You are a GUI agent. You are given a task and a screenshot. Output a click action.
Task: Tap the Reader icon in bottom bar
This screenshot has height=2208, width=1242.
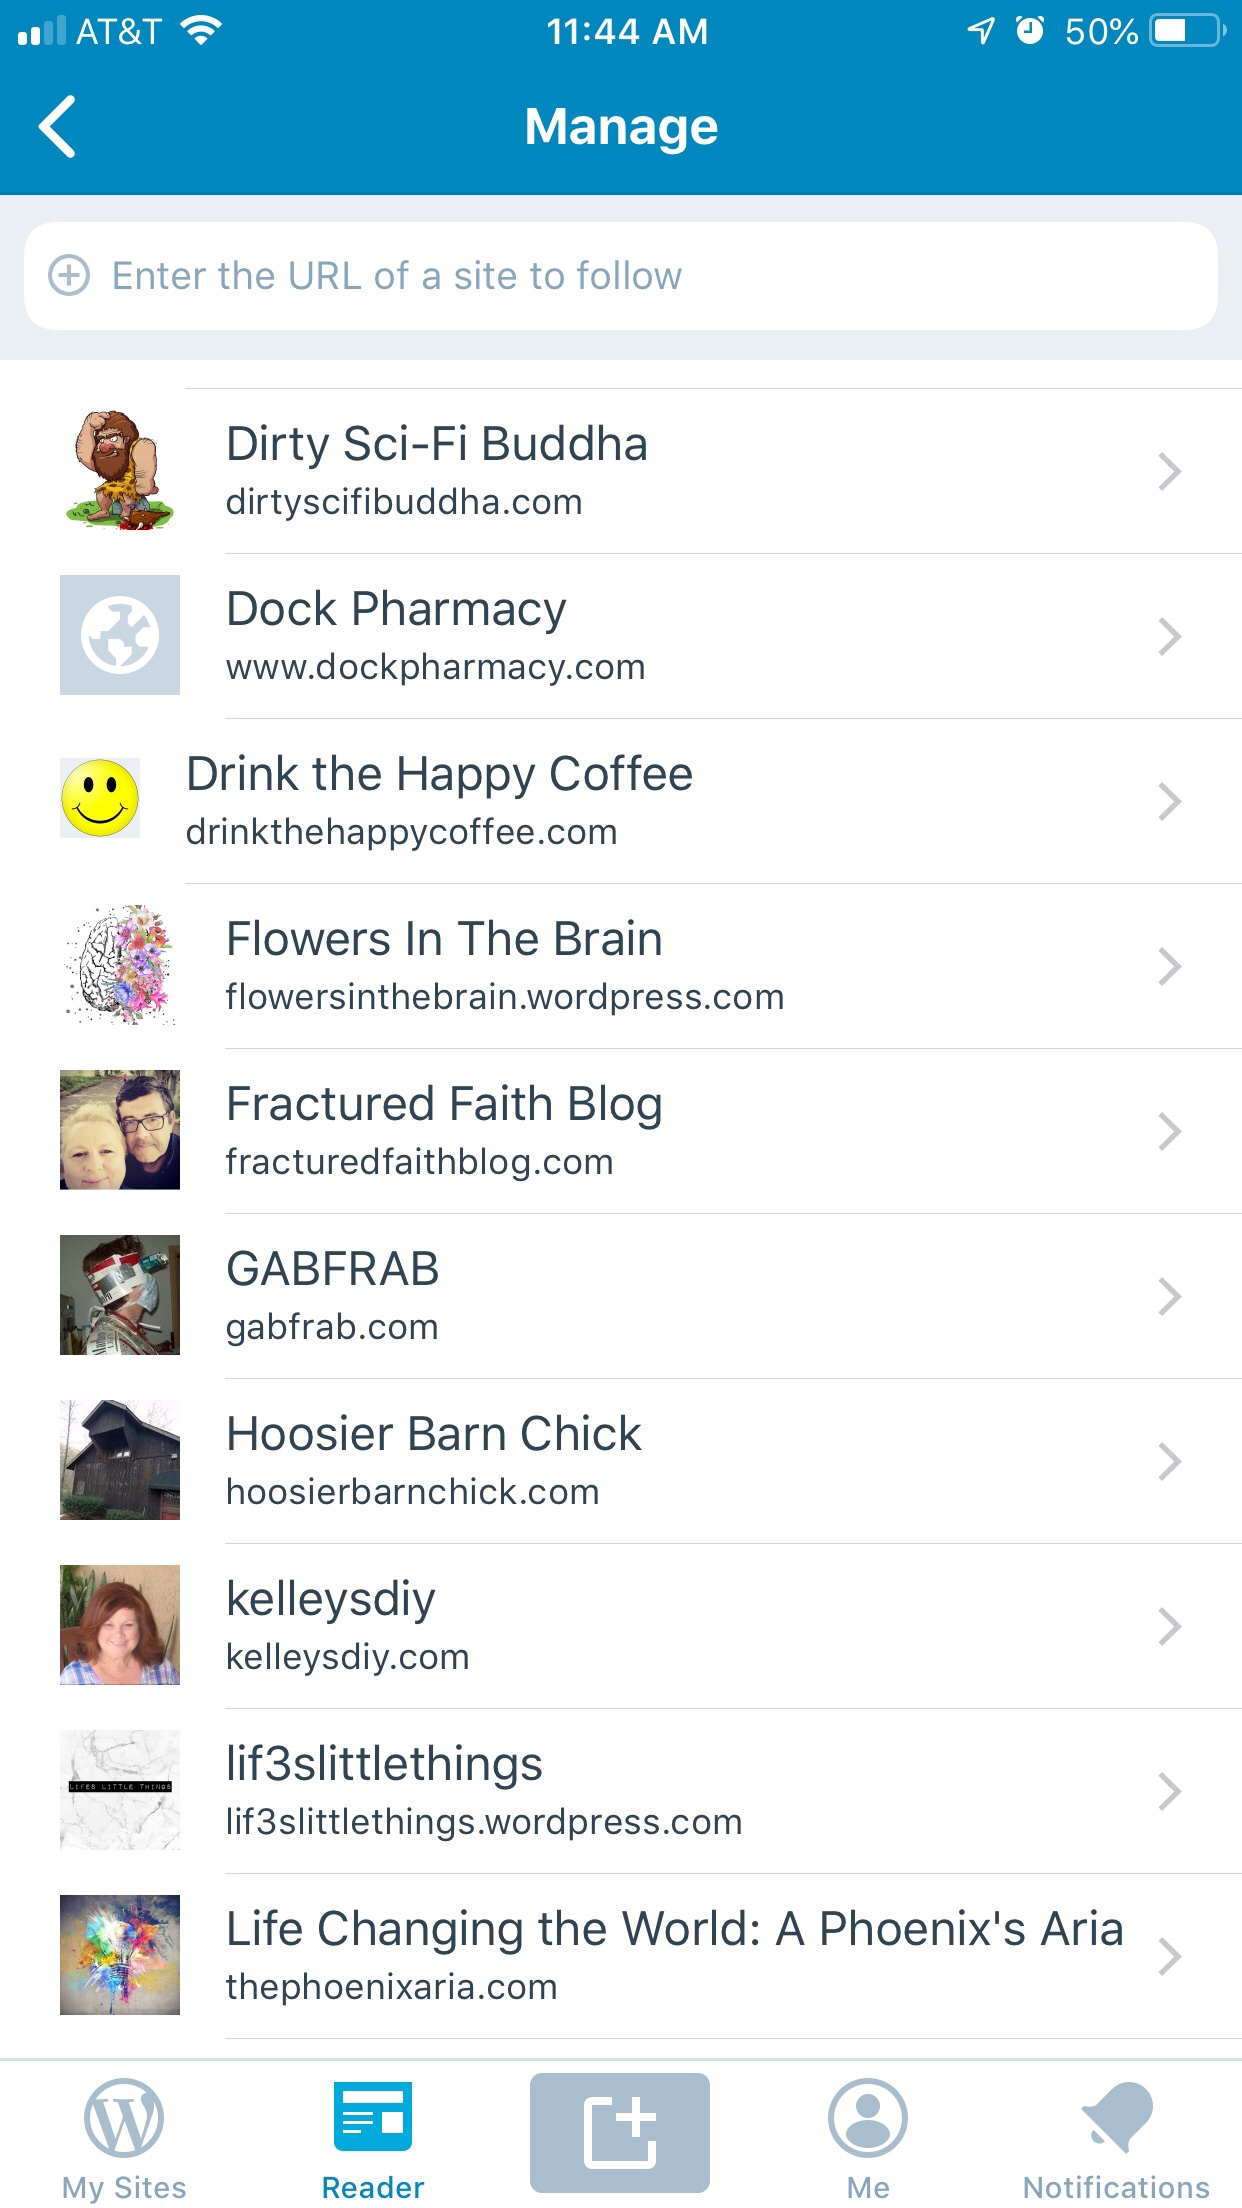click(x=372, y=2119)
